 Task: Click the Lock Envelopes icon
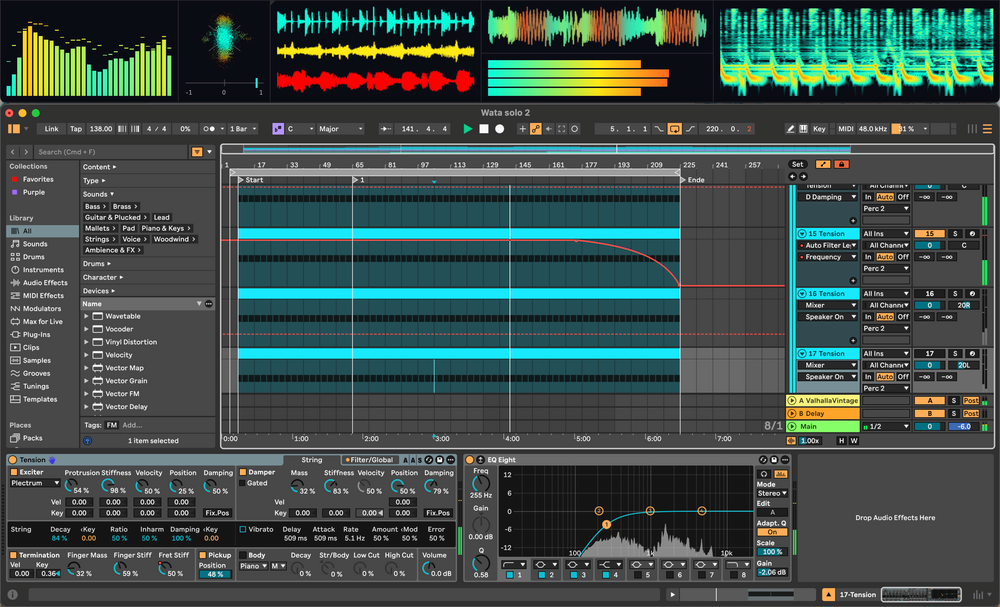coord(842,164)
